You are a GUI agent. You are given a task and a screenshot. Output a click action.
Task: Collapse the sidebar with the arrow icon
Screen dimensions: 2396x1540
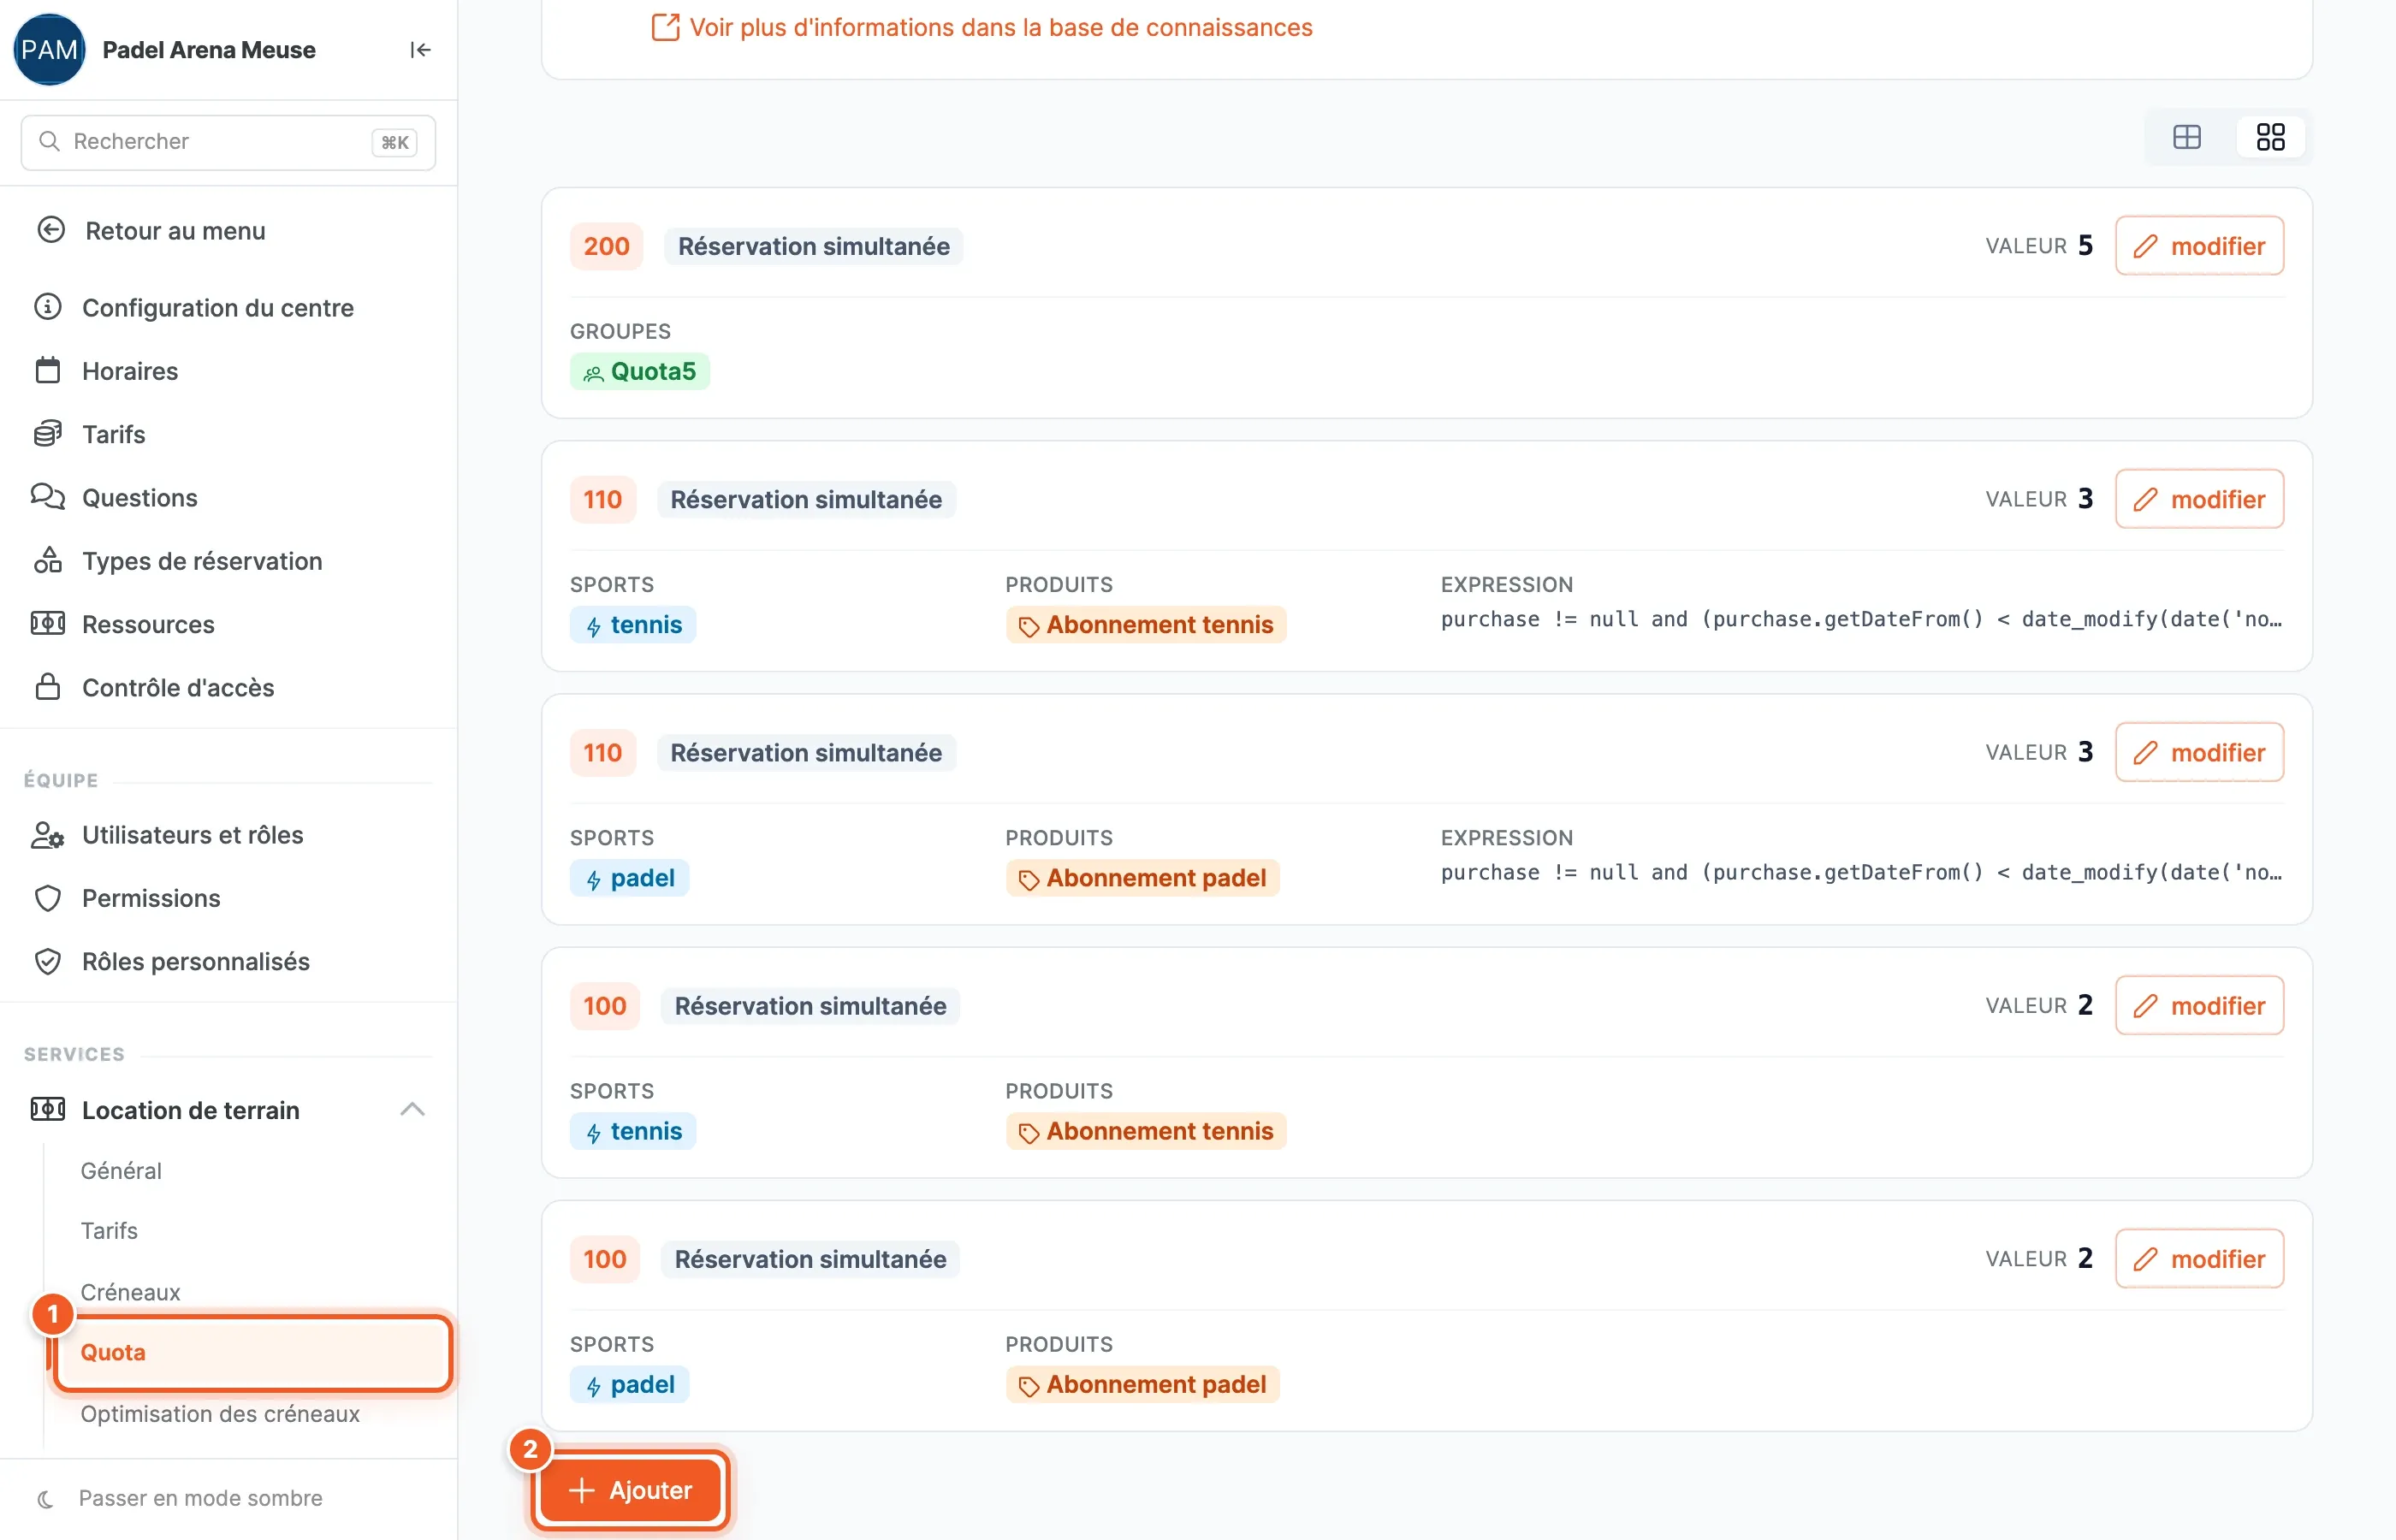pyautogui.click(x=420, y=50)
